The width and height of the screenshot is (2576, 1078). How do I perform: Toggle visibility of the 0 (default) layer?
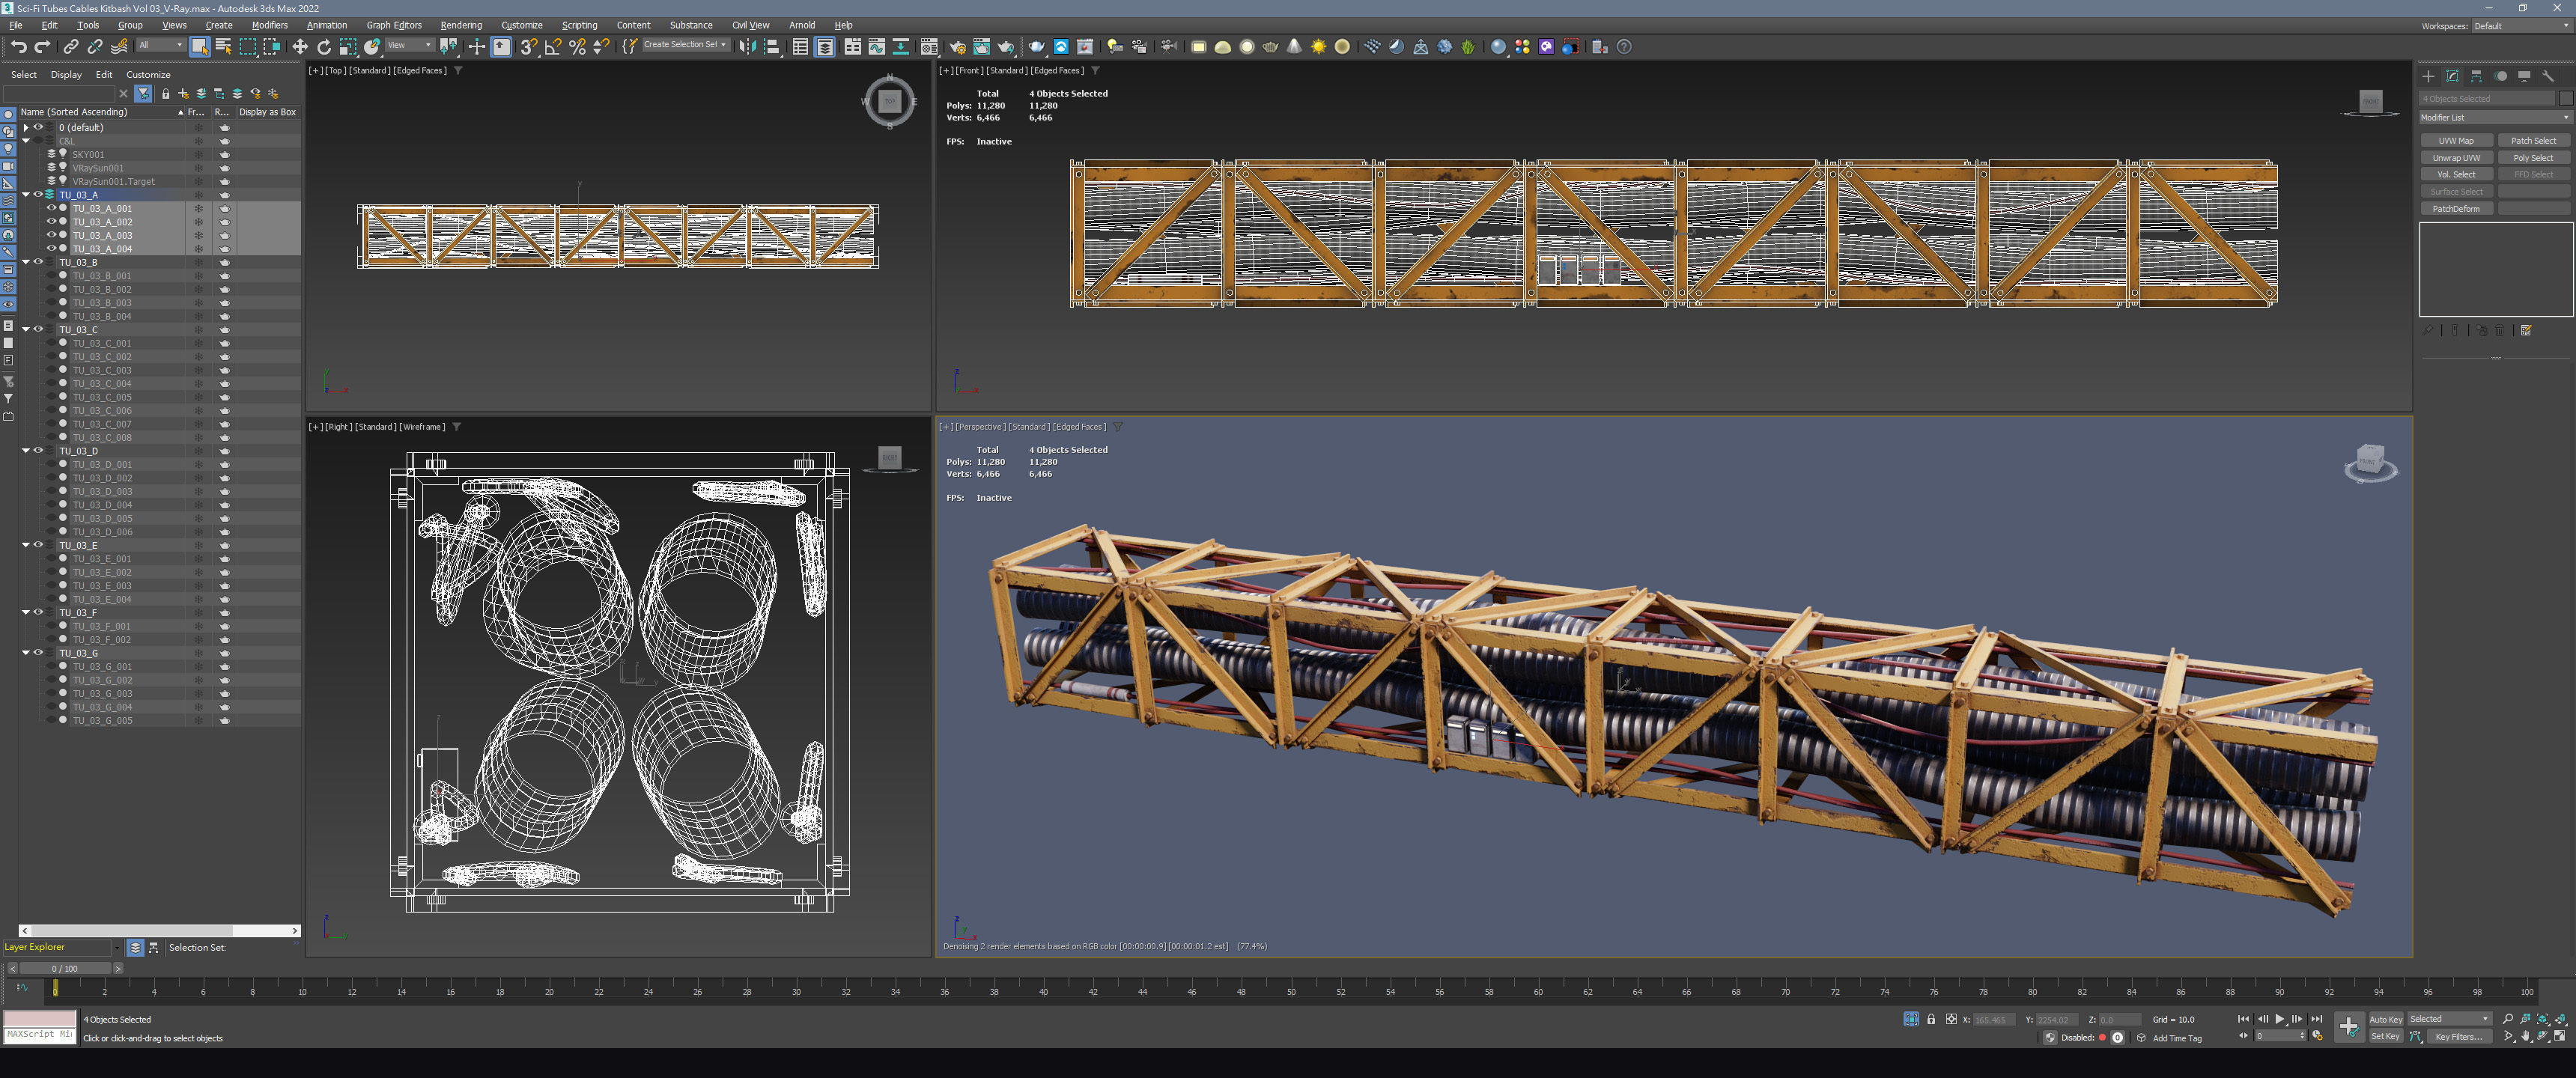38,127
